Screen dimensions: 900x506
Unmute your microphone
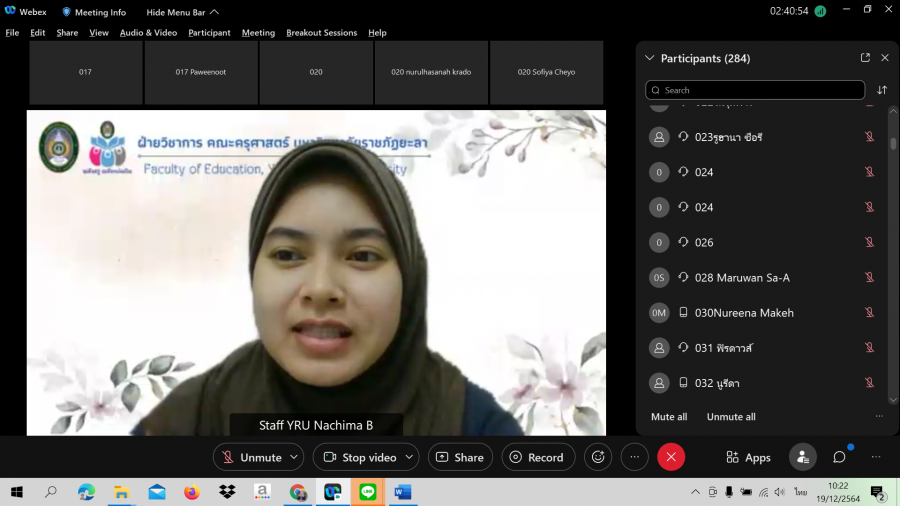pos(250,457)
